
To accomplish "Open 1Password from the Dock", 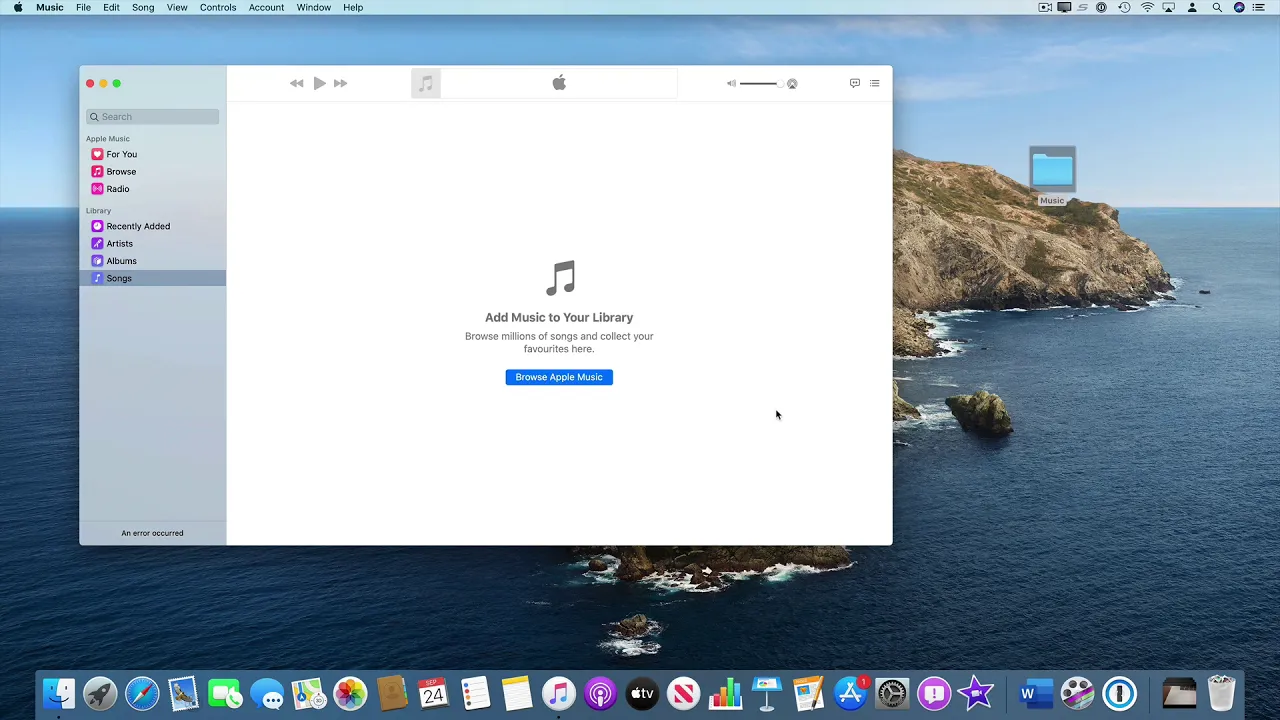I will tap(1119, 693).
